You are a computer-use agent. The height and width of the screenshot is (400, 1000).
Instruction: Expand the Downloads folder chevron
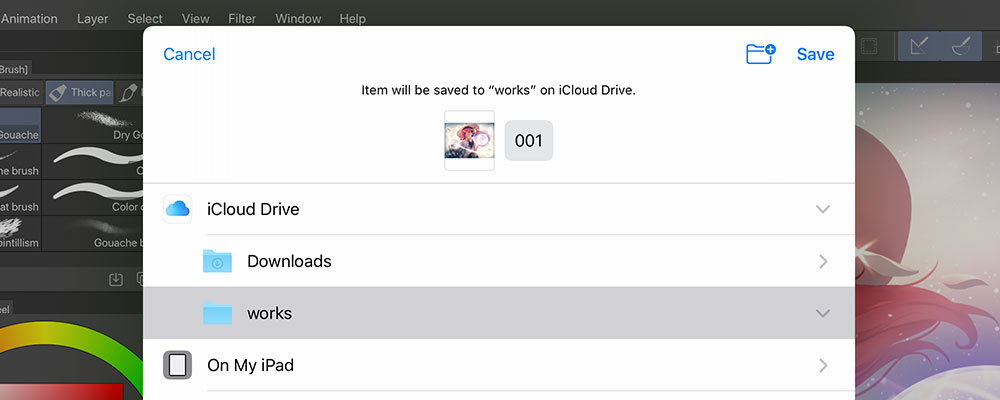pos(823,261)
